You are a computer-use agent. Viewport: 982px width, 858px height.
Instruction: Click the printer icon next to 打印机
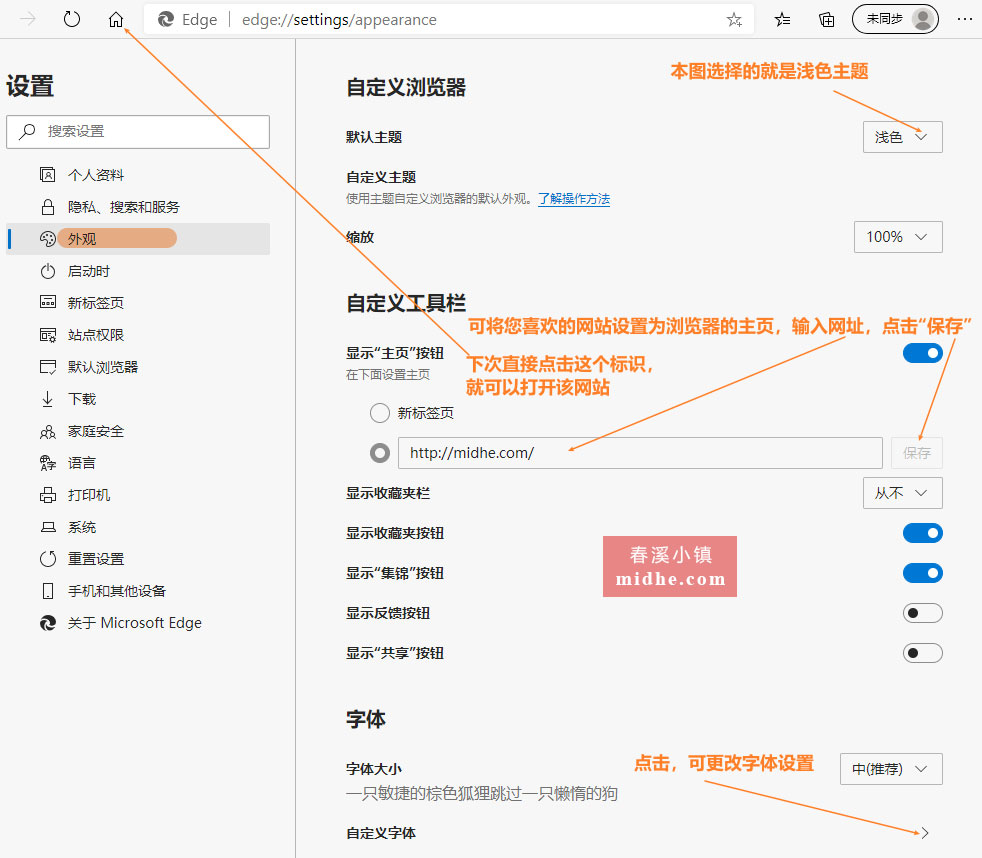48,495
